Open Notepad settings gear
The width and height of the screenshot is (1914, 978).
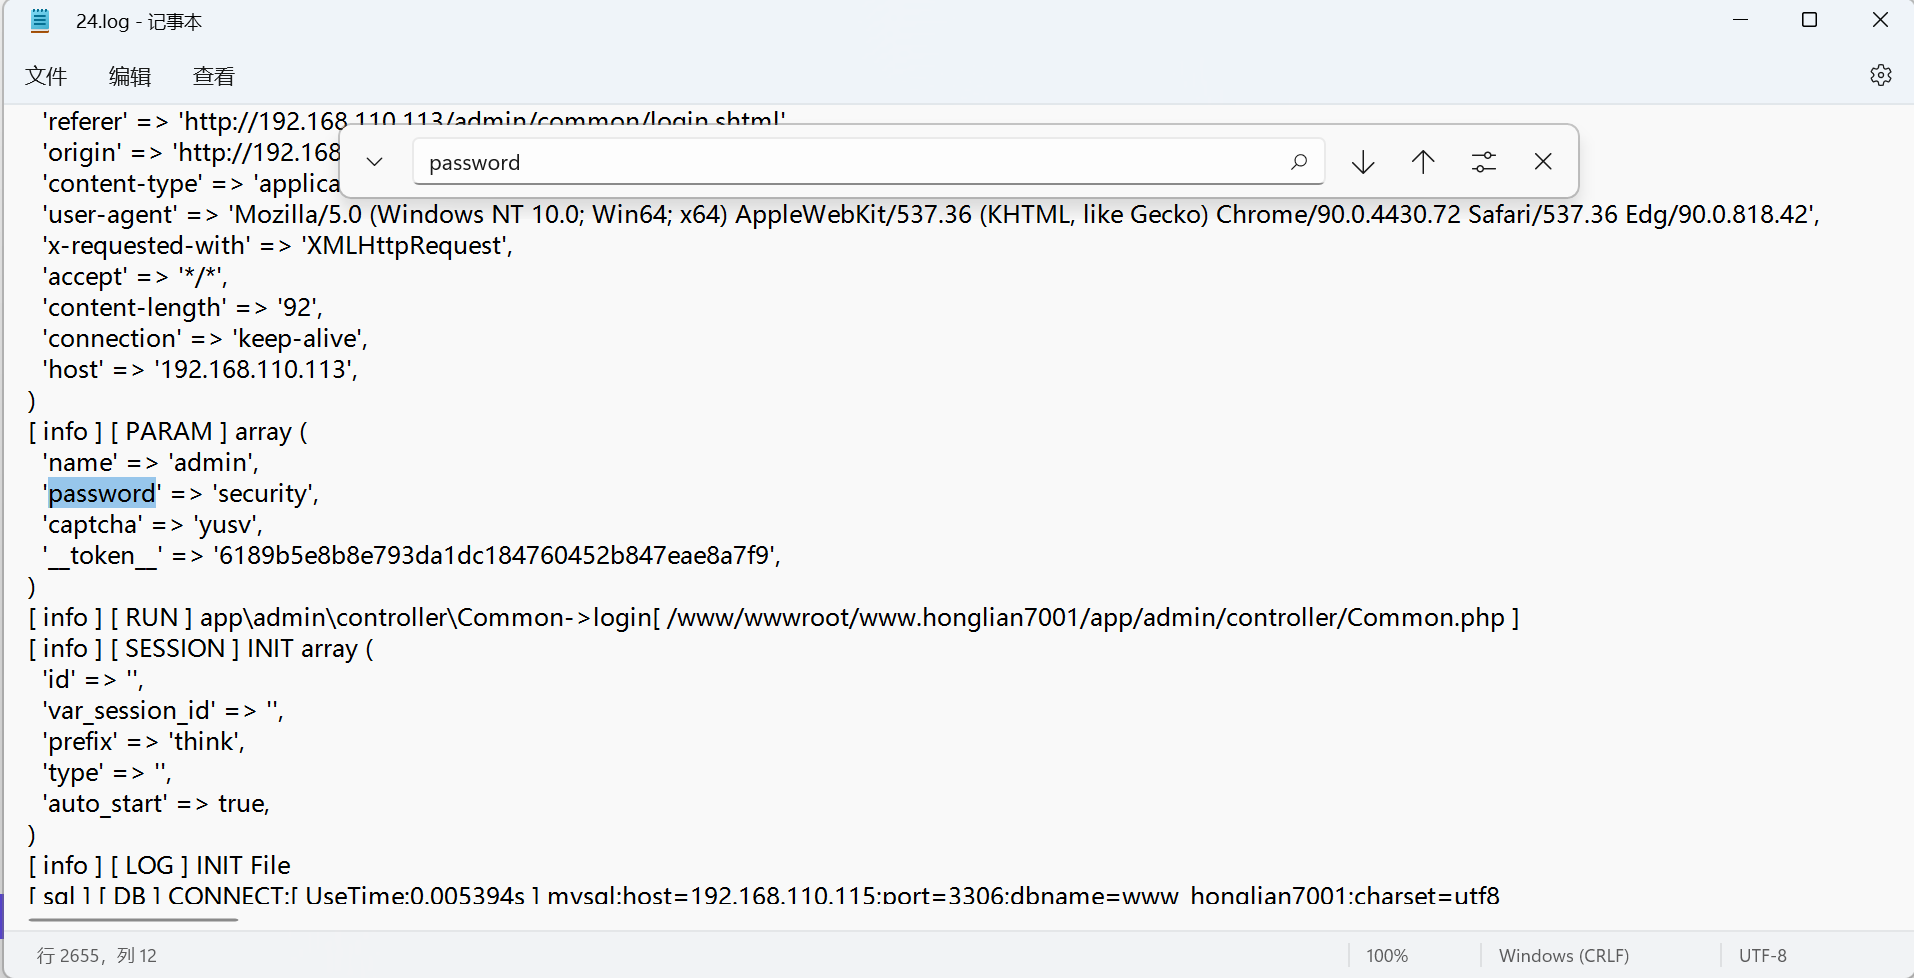tap(1880, 75)
